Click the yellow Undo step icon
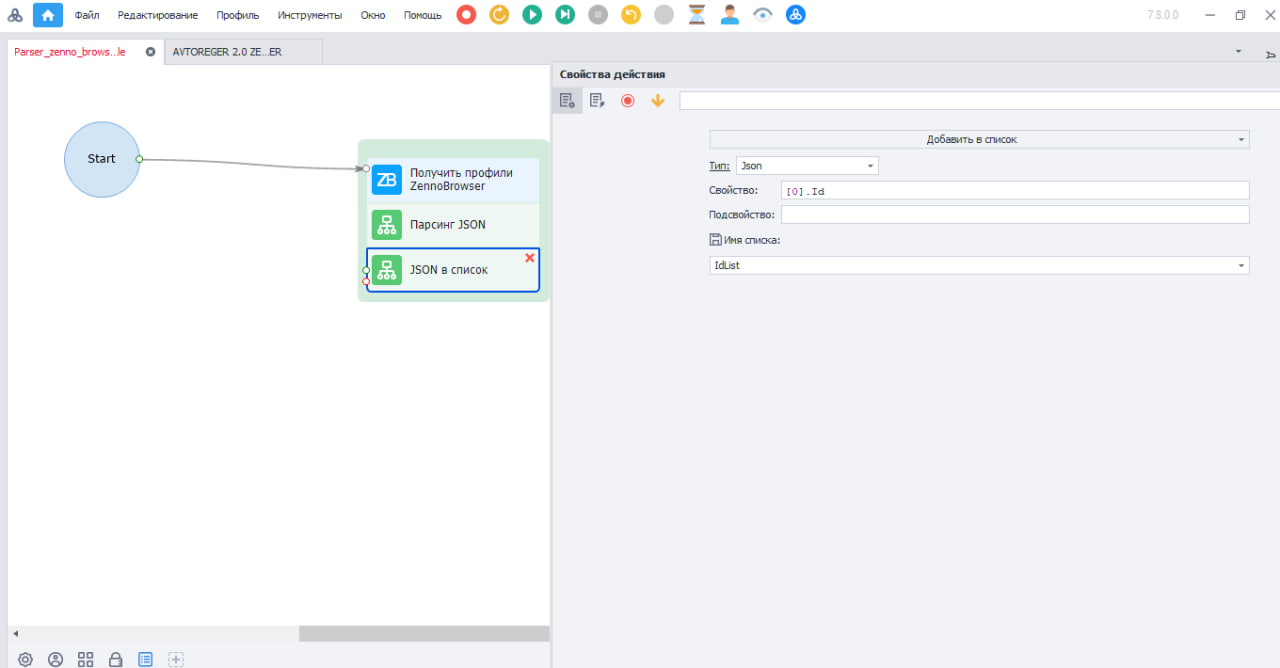 [631, 15]
